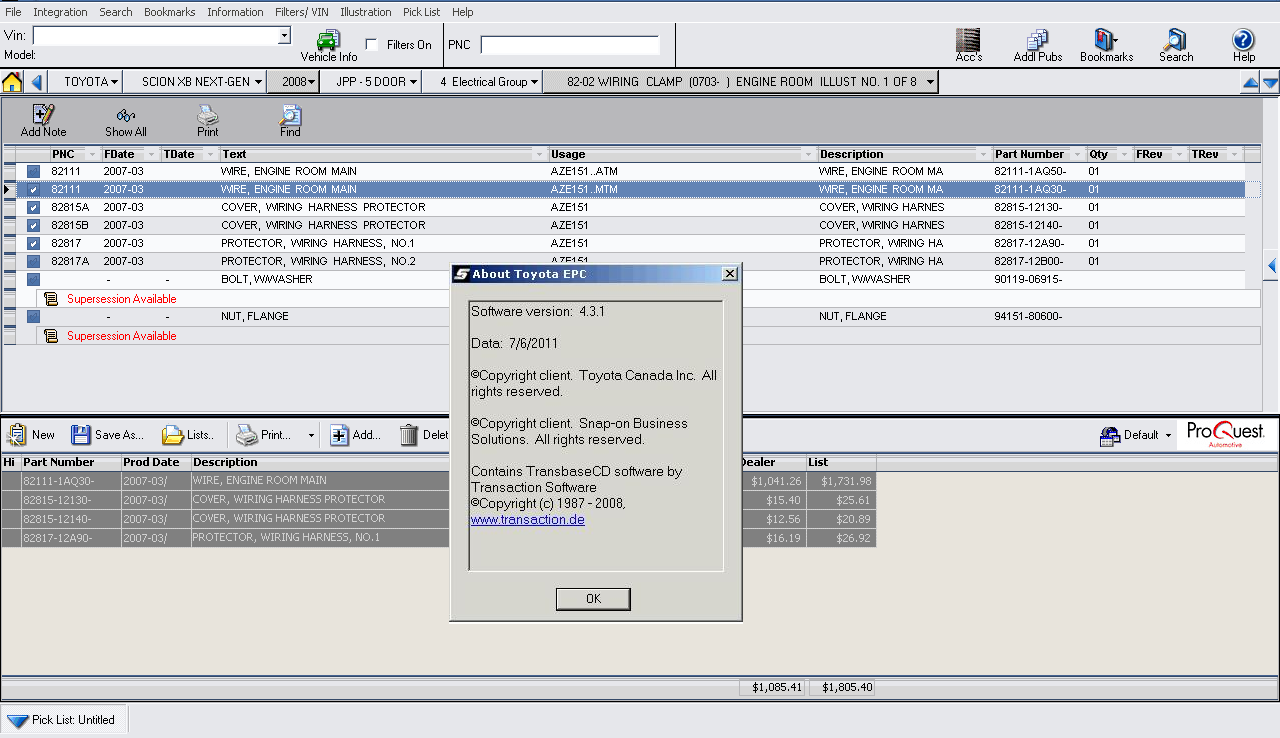Click the Add Note icon

43,121
